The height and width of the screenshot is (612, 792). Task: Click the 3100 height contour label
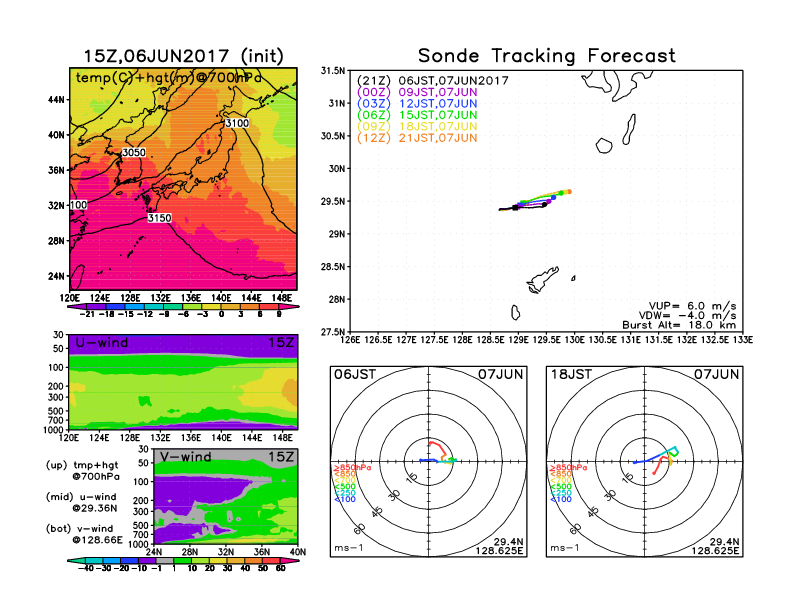237,123
